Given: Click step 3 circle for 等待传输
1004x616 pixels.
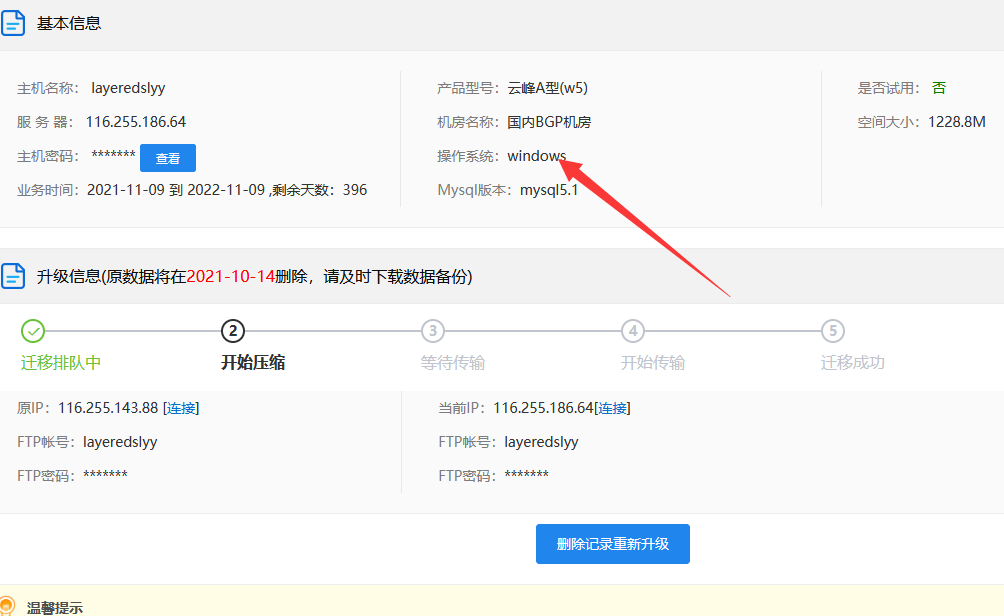Looking at the screenshot, I should click(433, 331).
